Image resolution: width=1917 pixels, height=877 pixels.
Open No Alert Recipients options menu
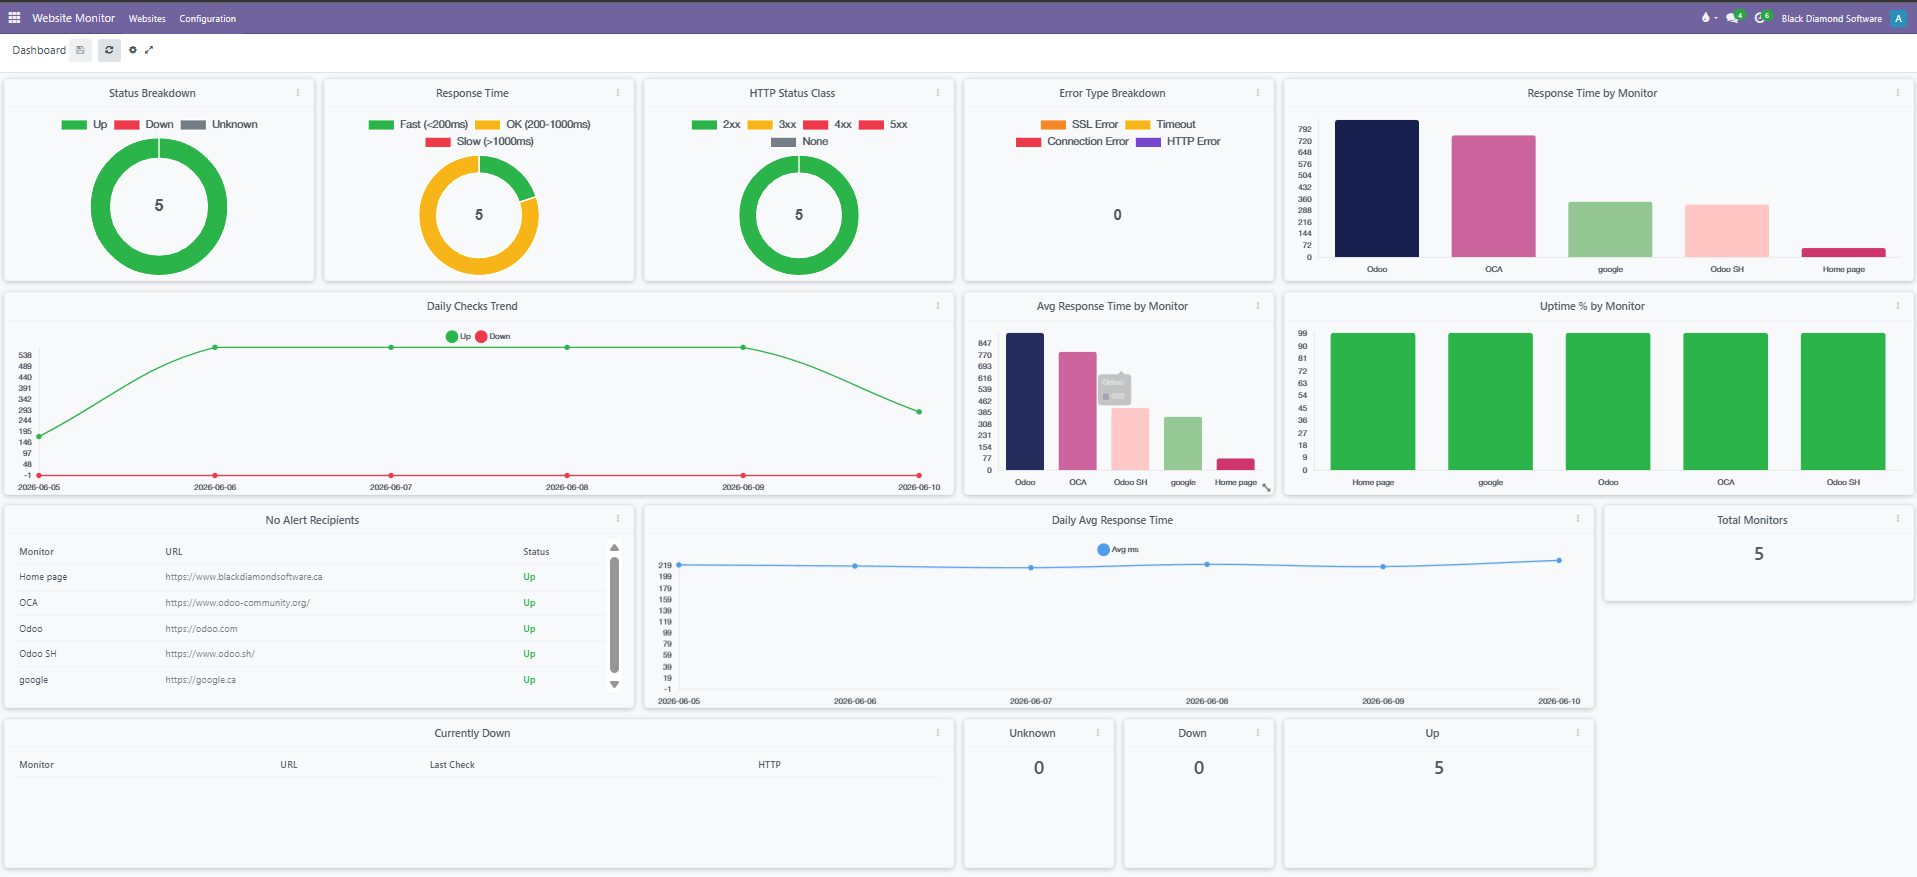pyautogui.click(x=618, y=519)
